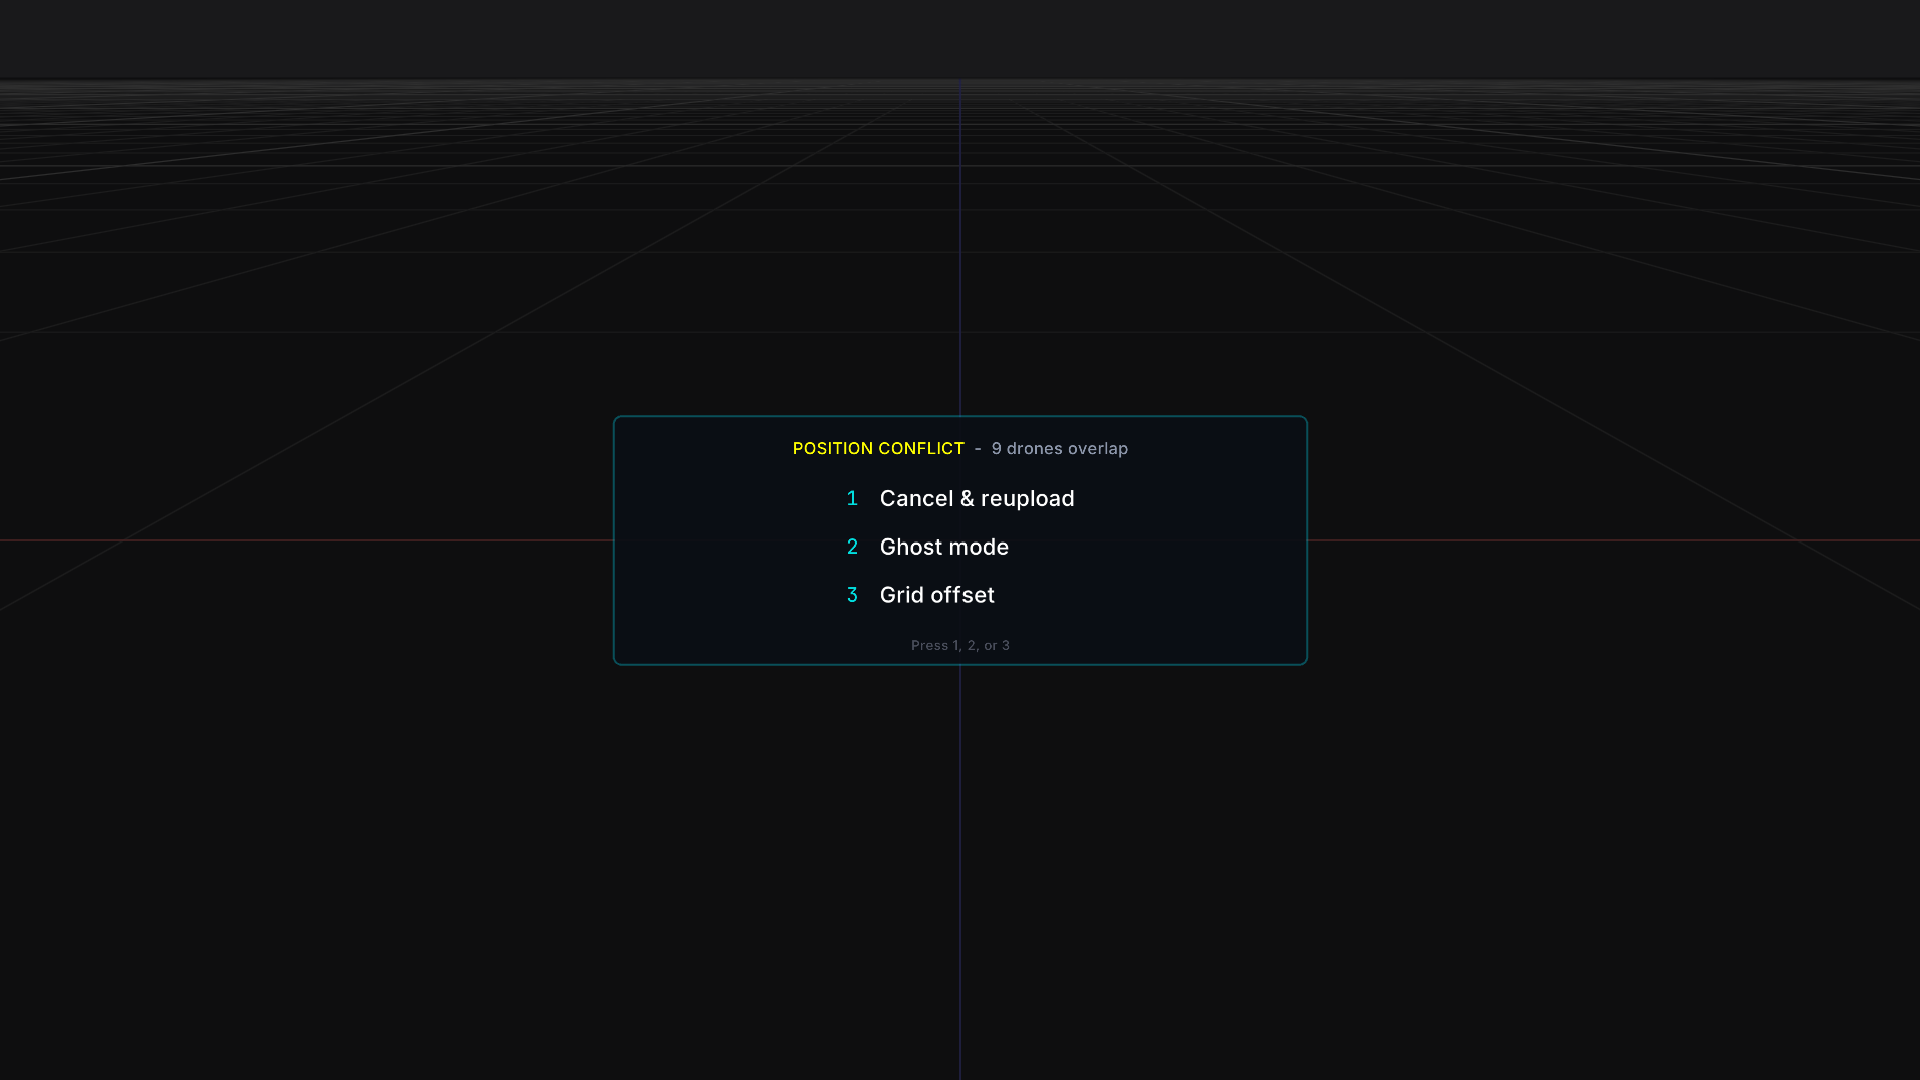Choose the Cancel & reupload option

click(x=976, y=498)
